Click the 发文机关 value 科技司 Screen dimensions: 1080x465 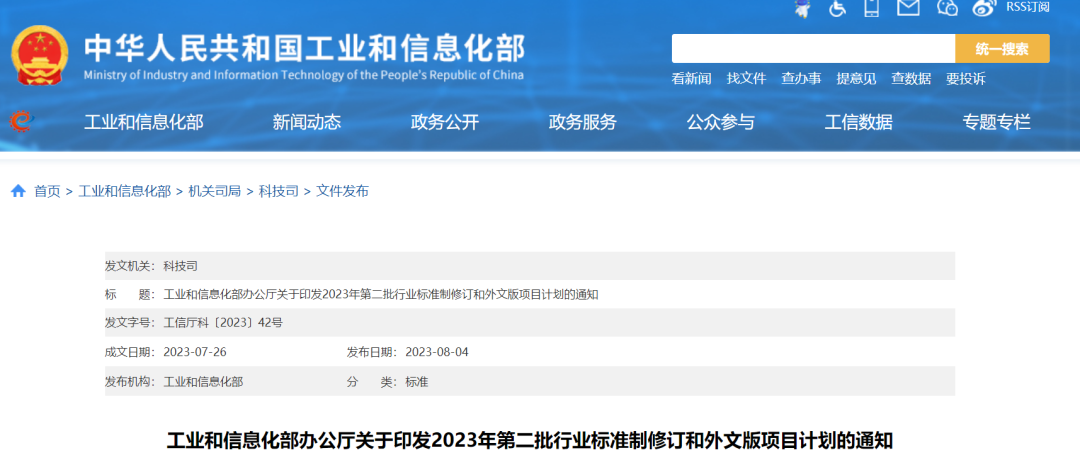click(180, 265)
